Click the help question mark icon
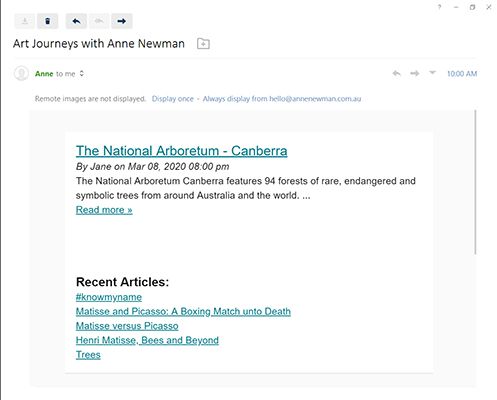The width and height of the screenshot is (497, 400). 439,7
